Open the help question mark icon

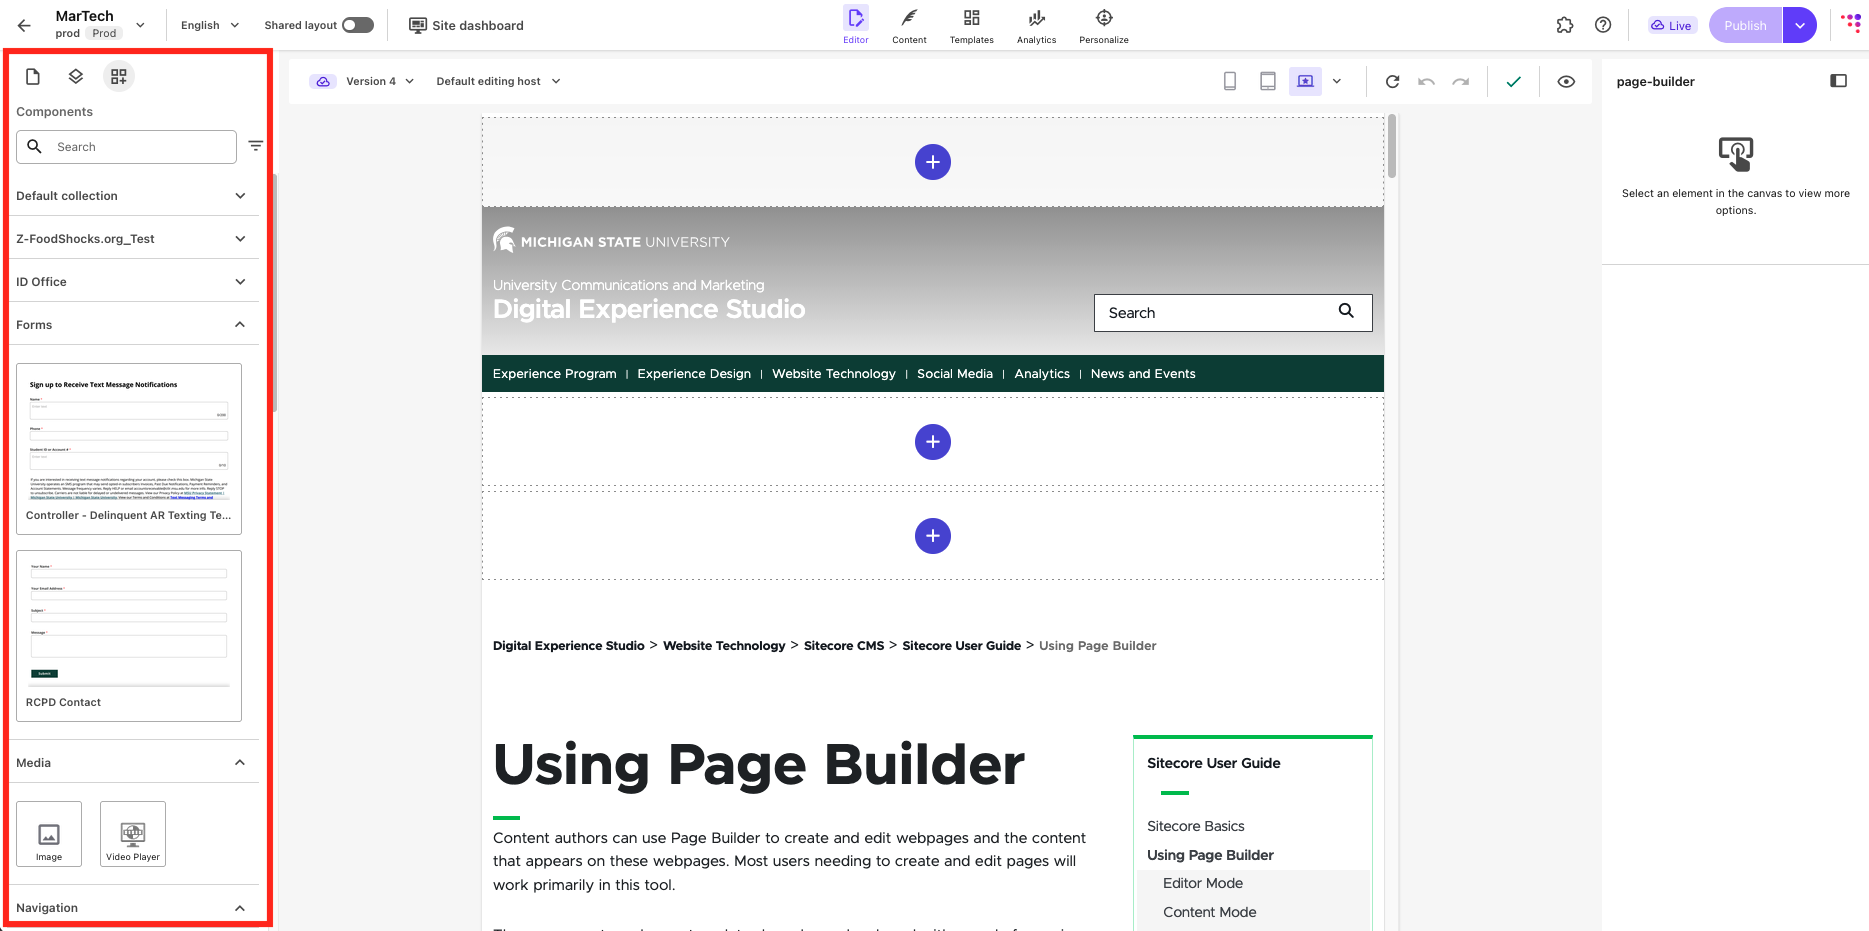tap(1603, 25)
